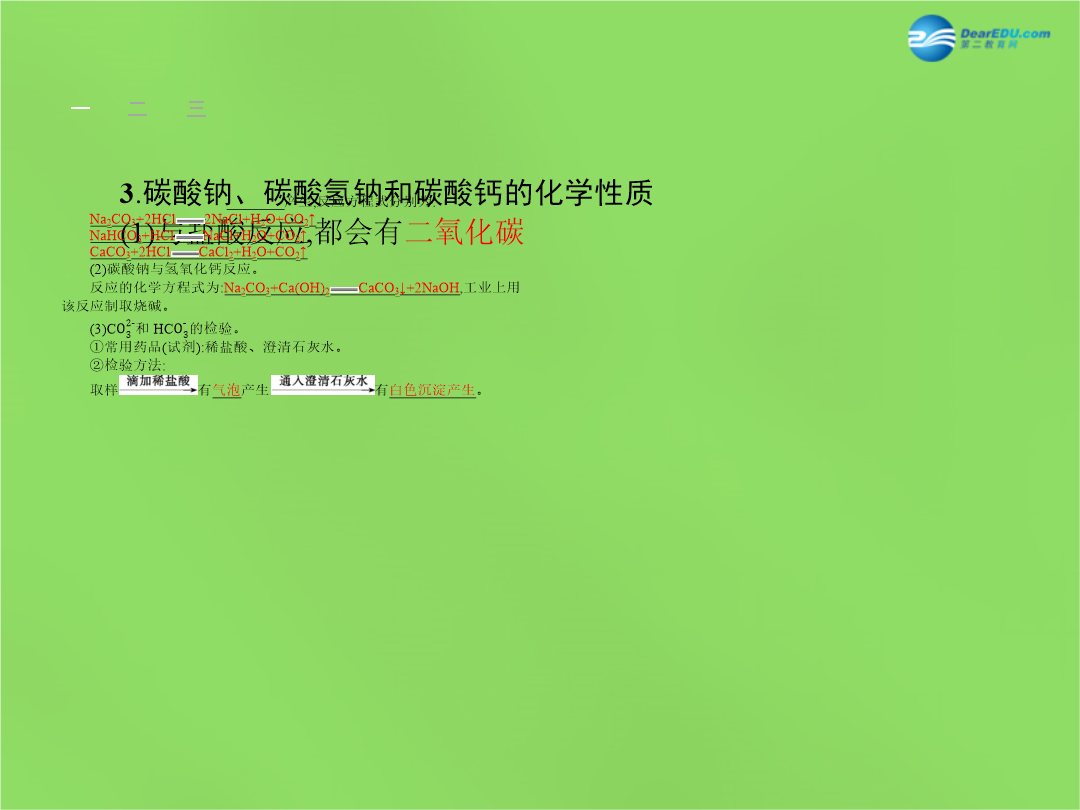1080x810 pixels.
Task: Click red answer text 二氧化碳
Action: coord(464,232)
